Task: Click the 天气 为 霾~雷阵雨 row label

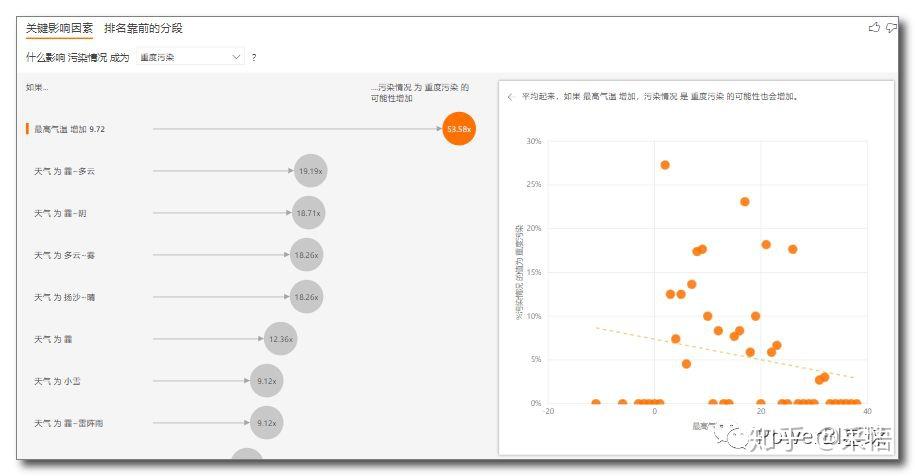Action: pyautogui.click(x=68, y=423)
